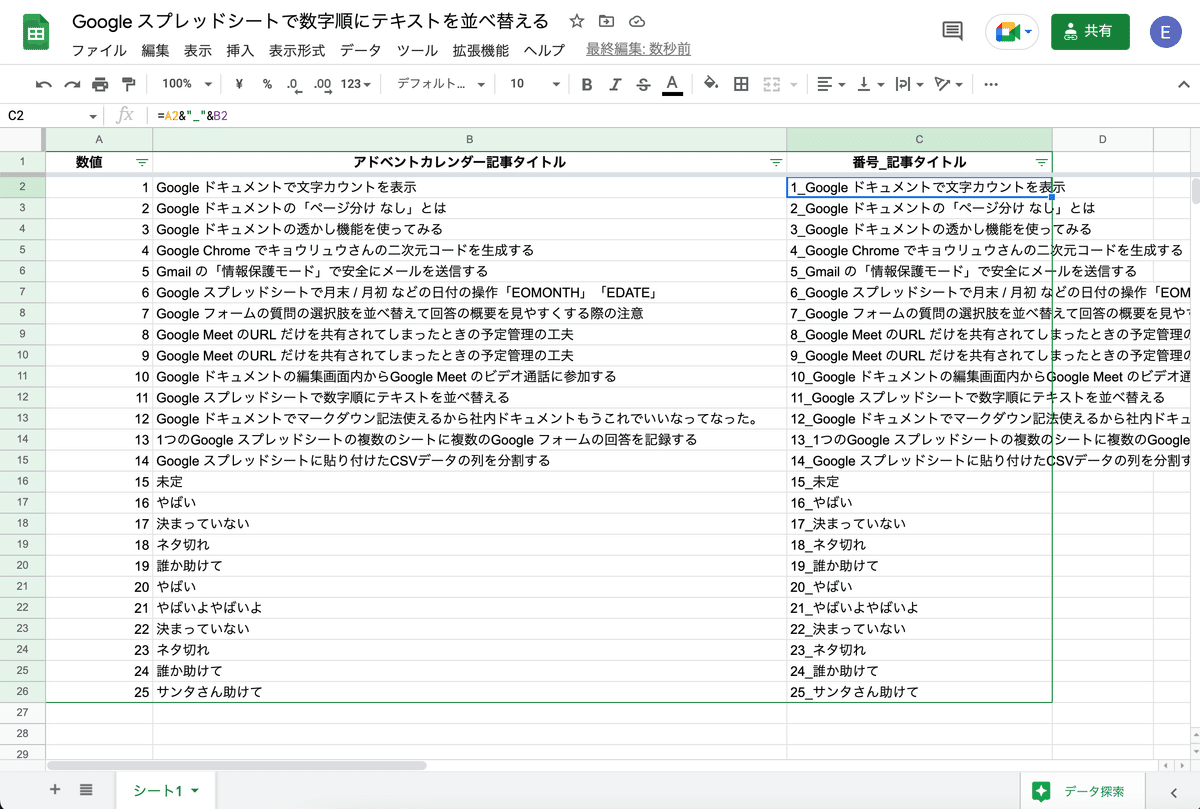Open the 表示形式 menu
The width and height of the screenshot is (1200, 809).
point(297,50)
